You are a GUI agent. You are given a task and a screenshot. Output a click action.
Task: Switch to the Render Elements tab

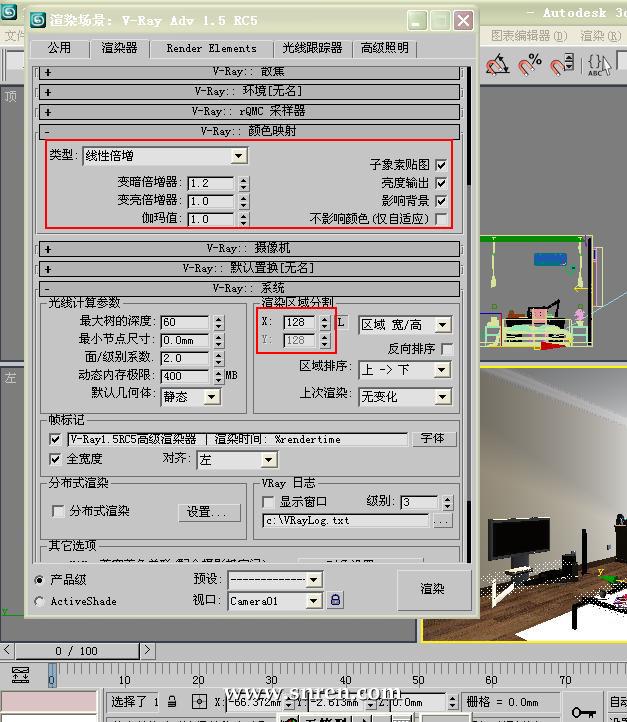(211, 48)
